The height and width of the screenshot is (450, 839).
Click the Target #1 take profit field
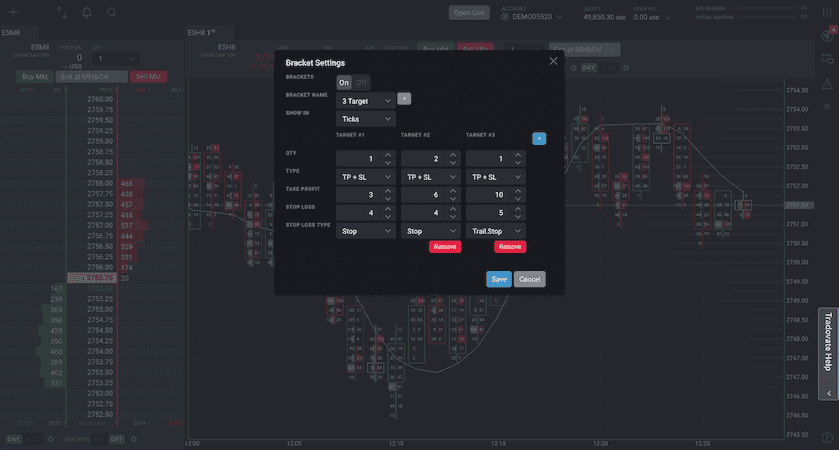pyautogui.click(x=359, y=194)
